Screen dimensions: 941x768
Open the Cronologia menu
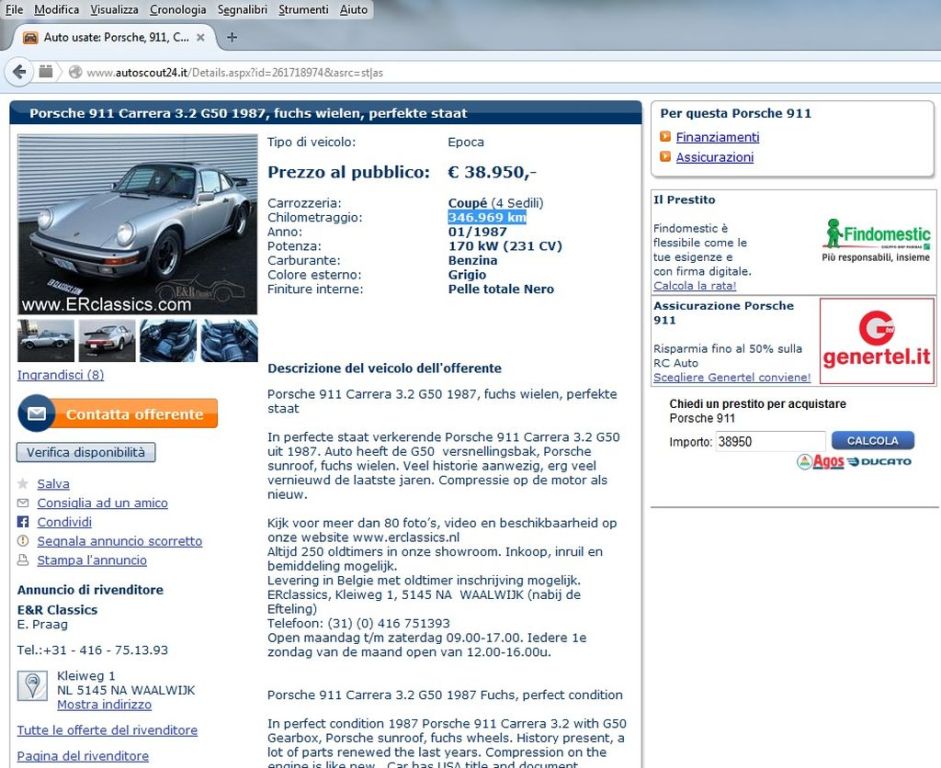(178, 10)
